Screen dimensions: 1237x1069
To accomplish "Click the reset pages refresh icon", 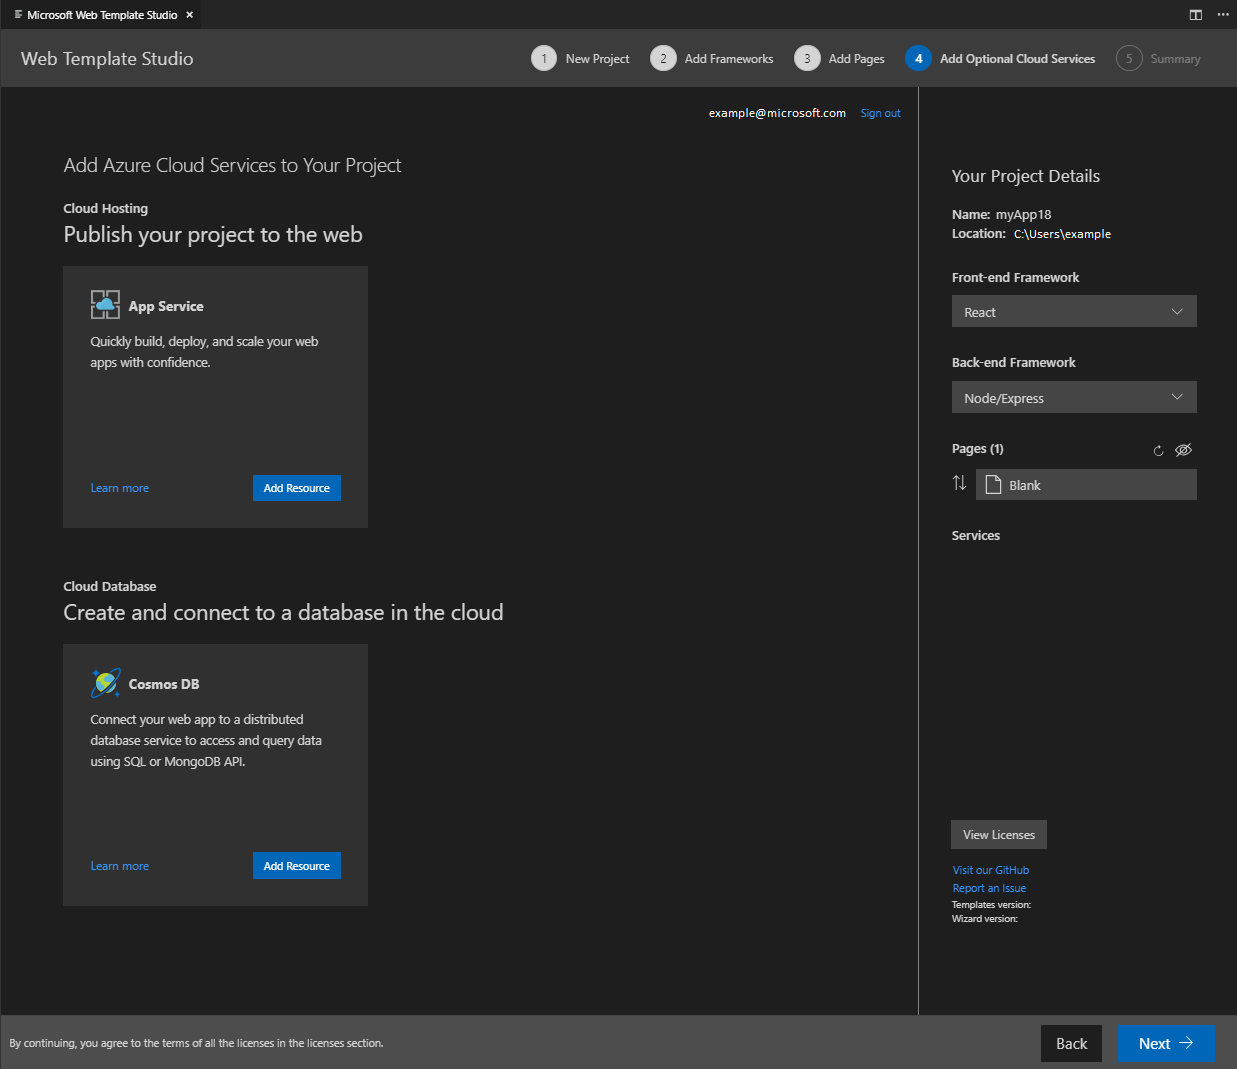I will [x=1158, y=450].
